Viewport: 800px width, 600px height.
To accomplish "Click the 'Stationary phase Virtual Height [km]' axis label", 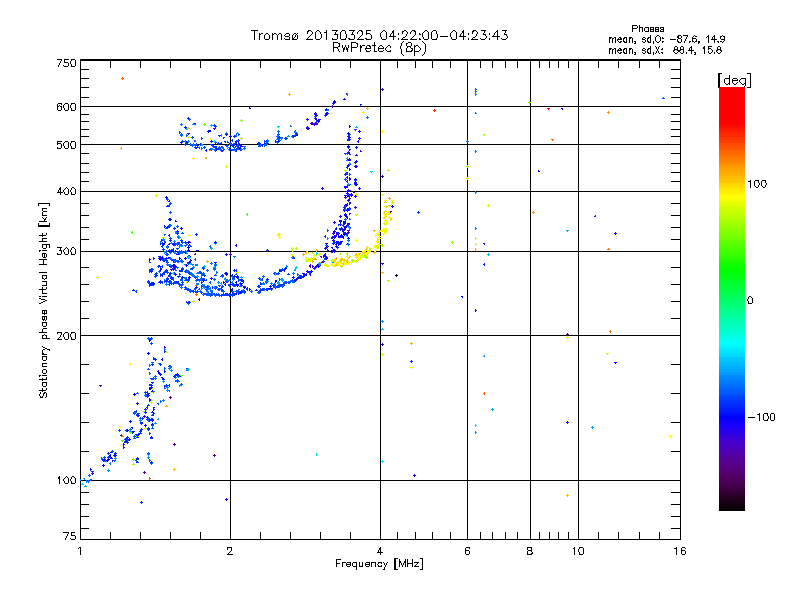I will 43,301.
